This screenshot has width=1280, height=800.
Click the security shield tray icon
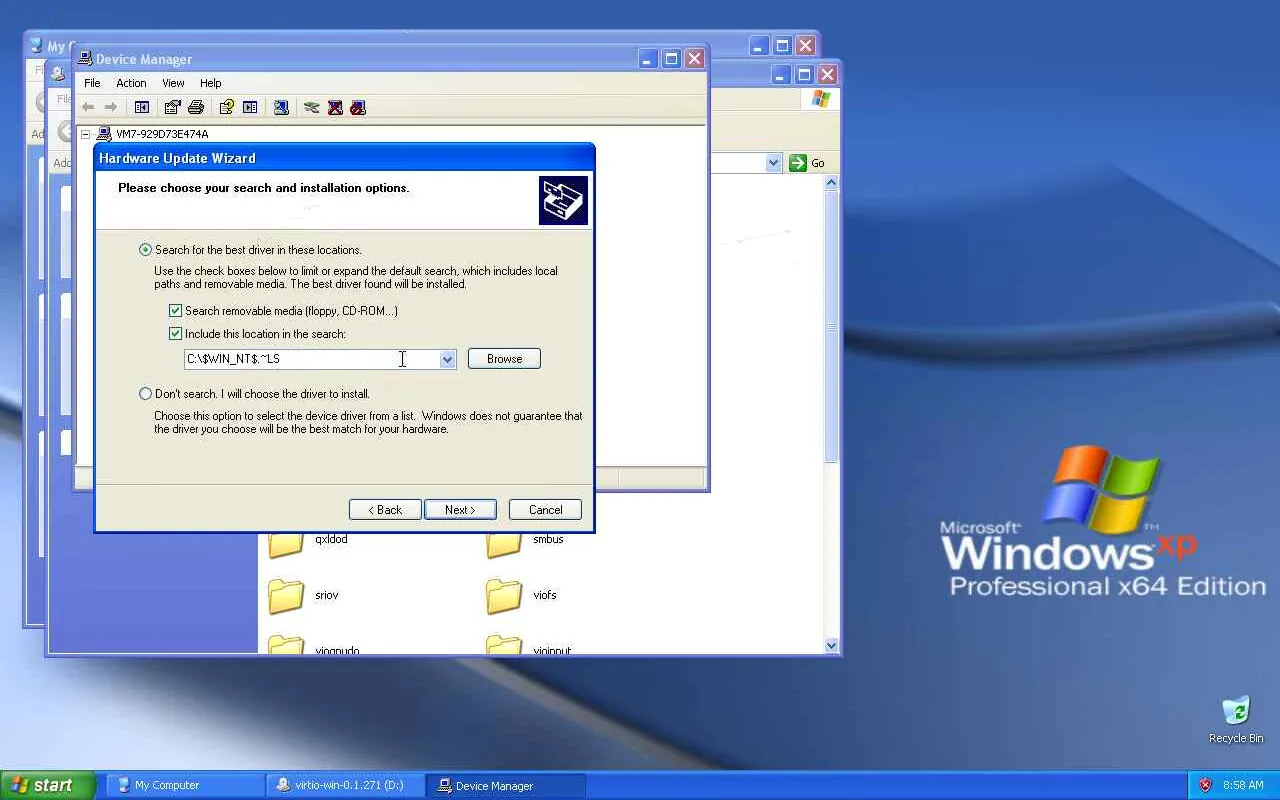[x=1205, y=785]
